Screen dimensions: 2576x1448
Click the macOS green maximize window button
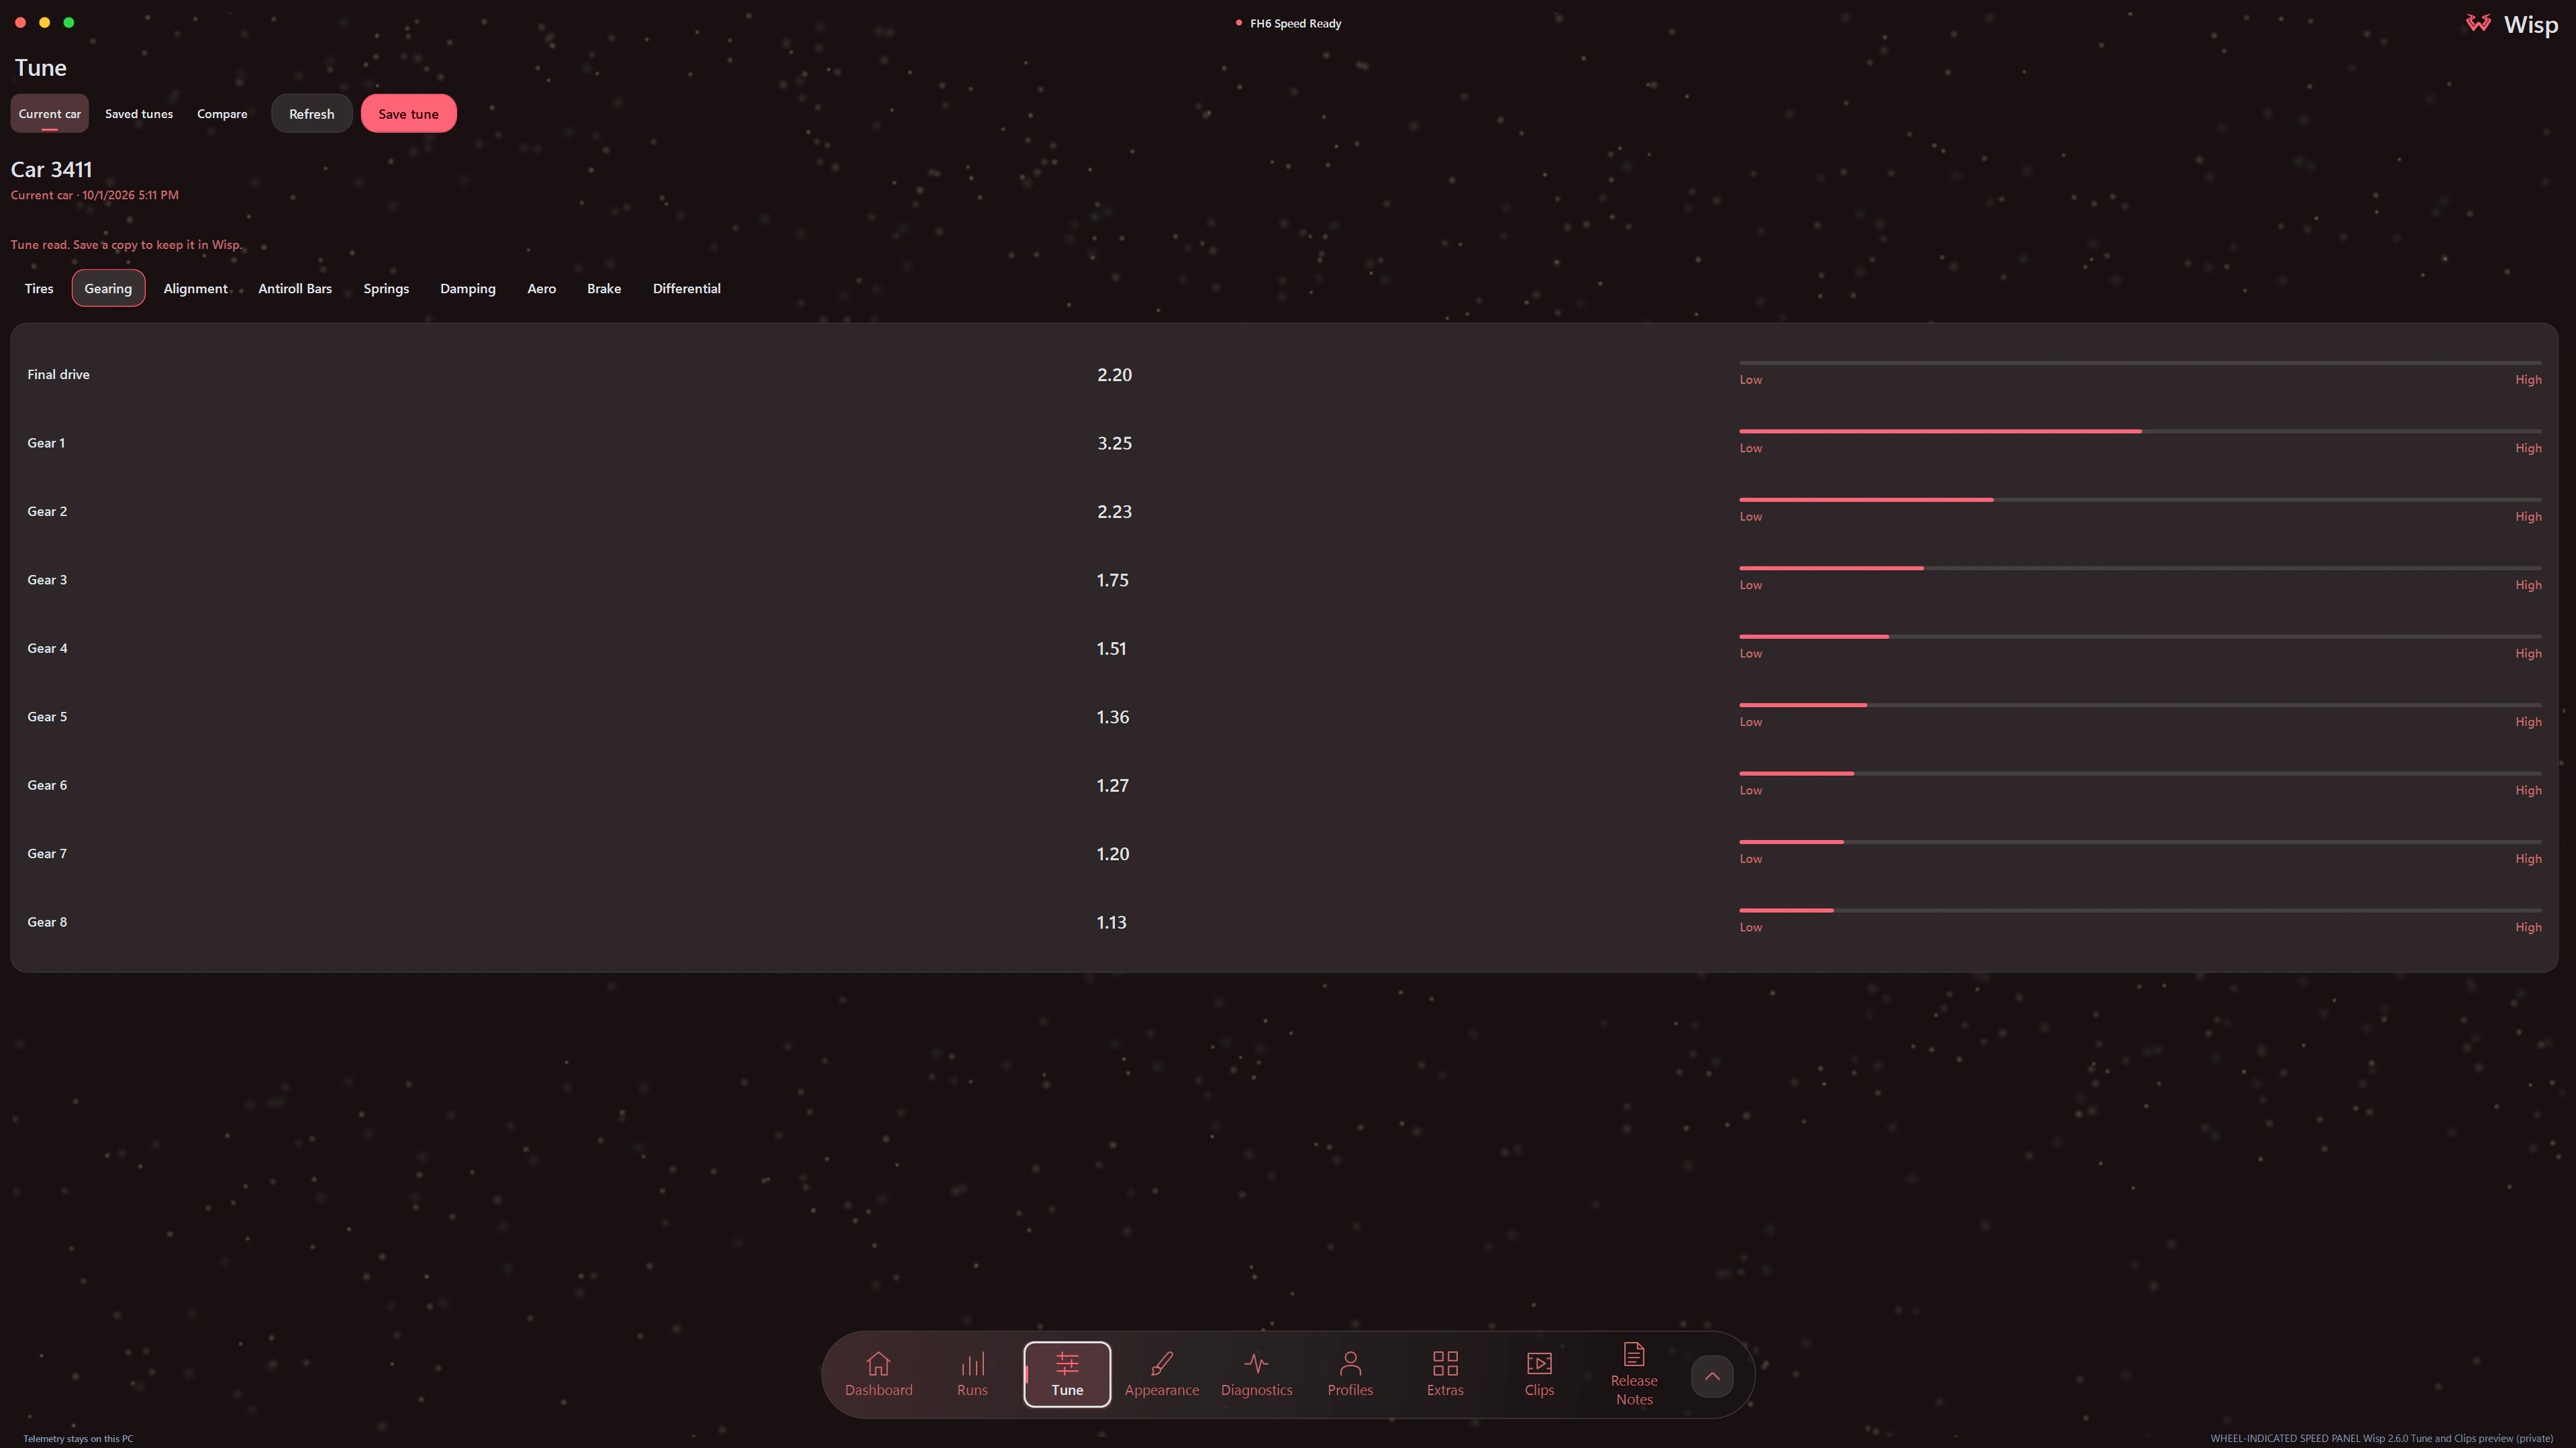[x=69, y=22]
